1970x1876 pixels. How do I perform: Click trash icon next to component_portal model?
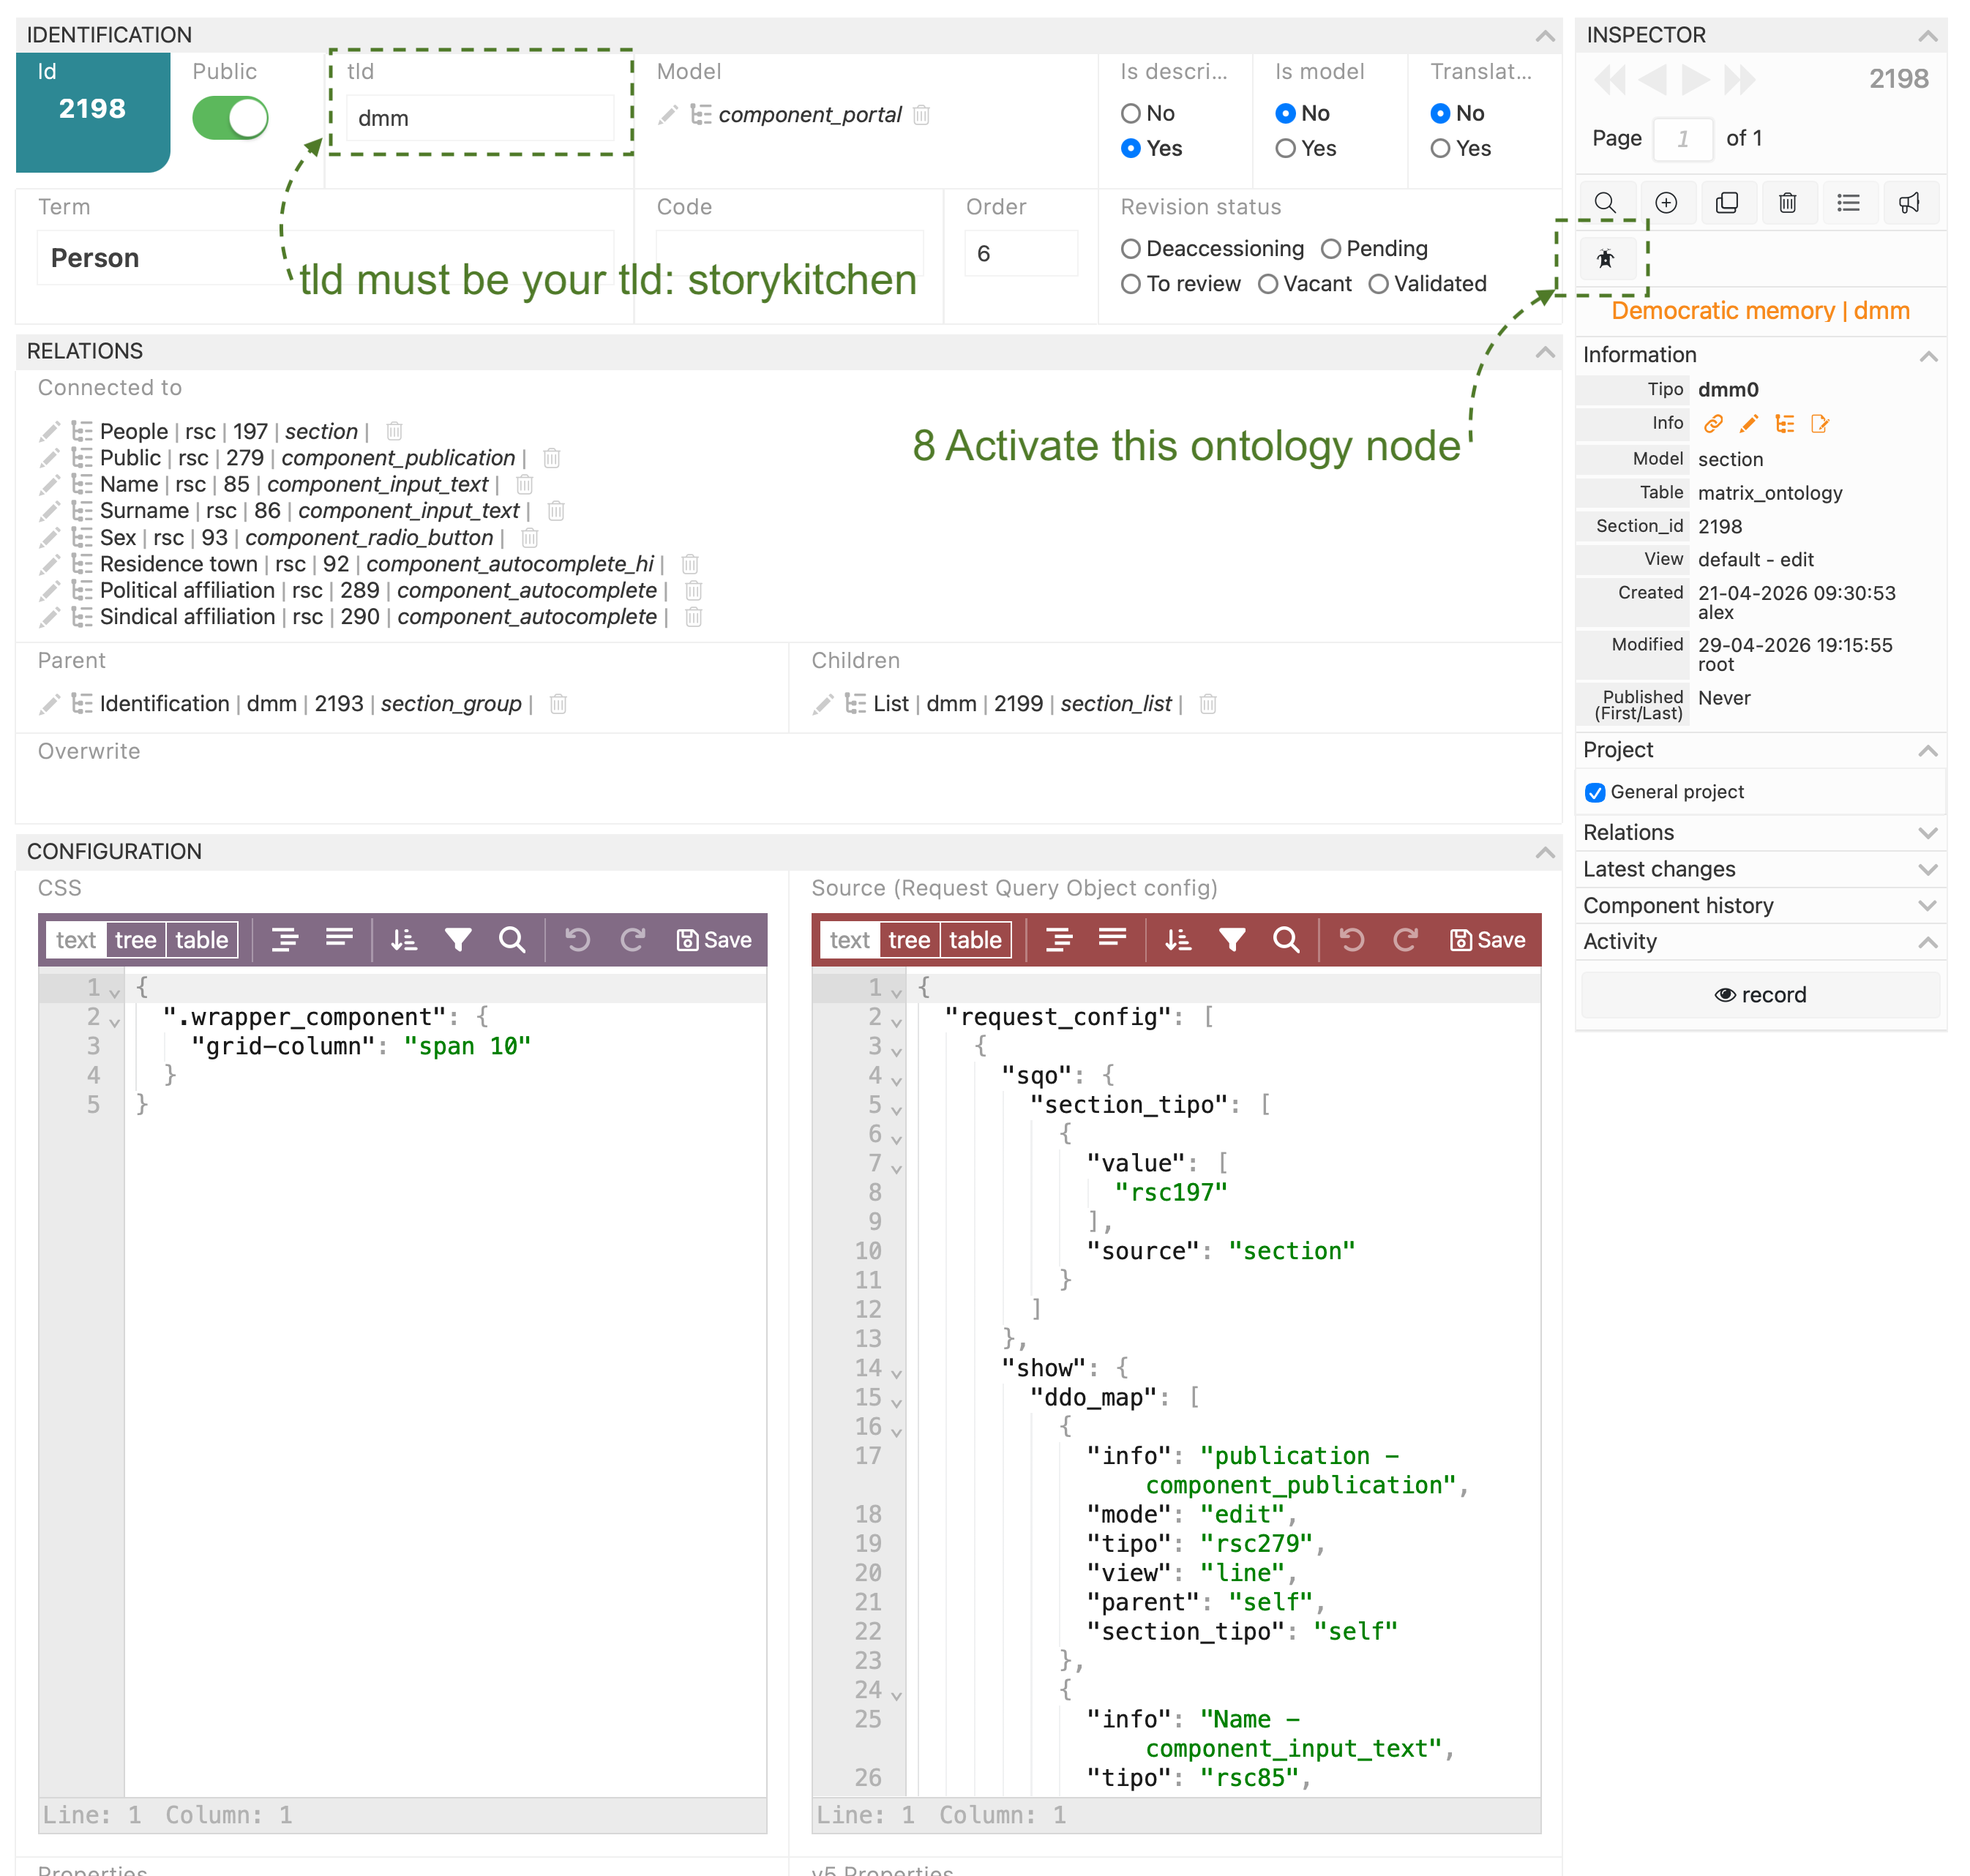coord(922,115)
